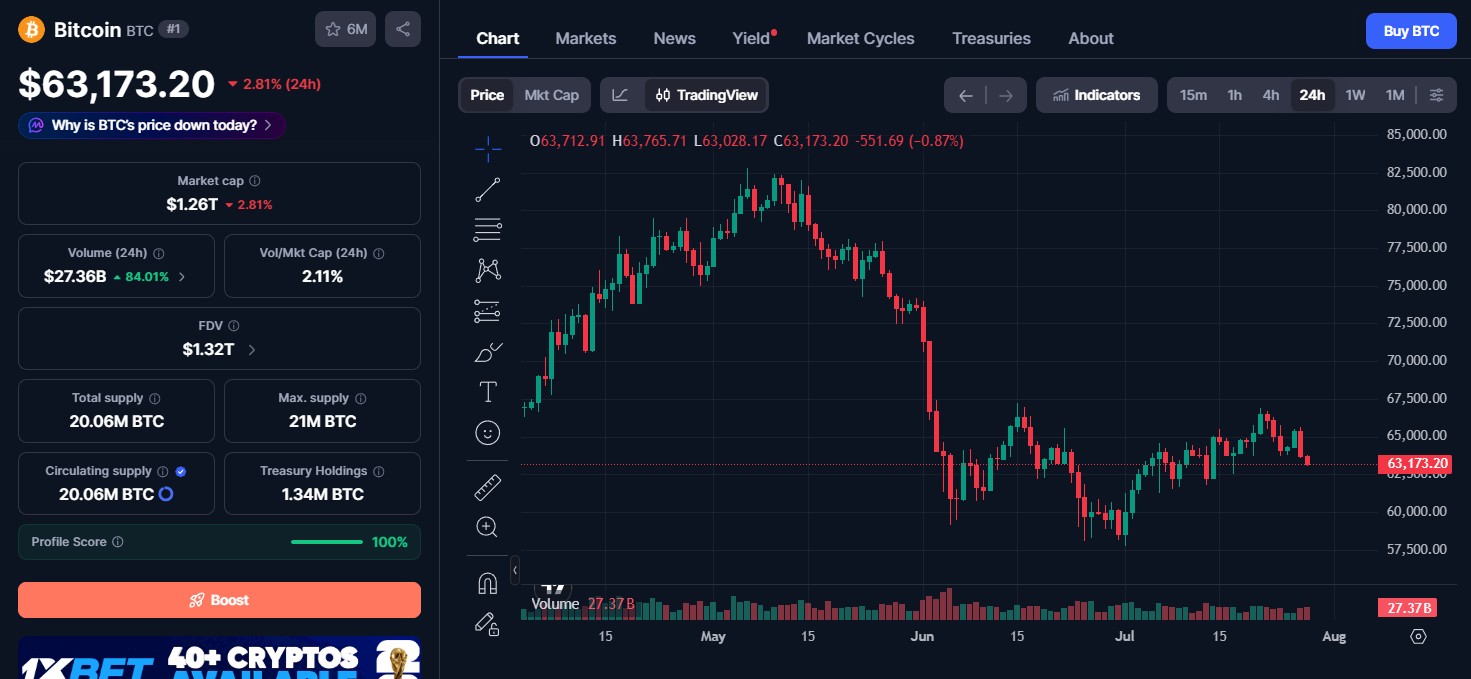Viewport: 1471px width, 679px height.
Task: Click the orange Boost button
Action: coord(219,600)
